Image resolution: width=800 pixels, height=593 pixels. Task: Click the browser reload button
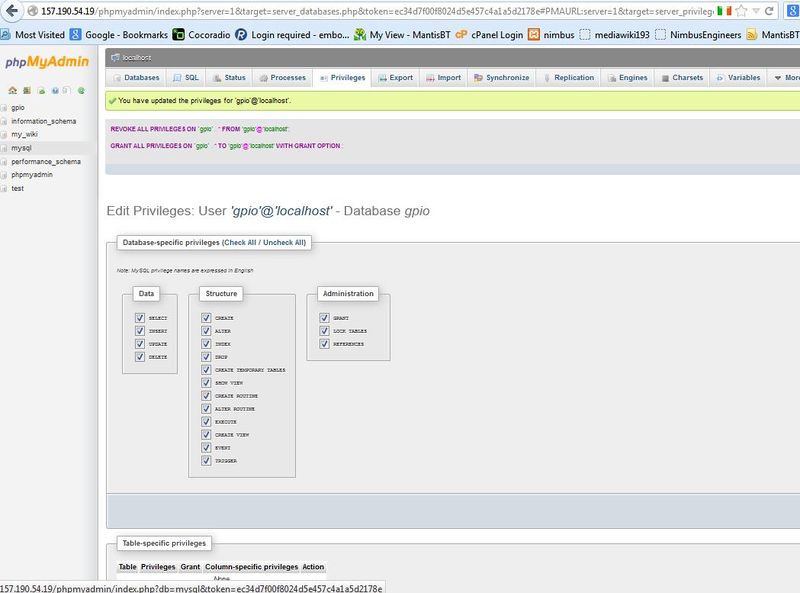click(x=769, y=11)
